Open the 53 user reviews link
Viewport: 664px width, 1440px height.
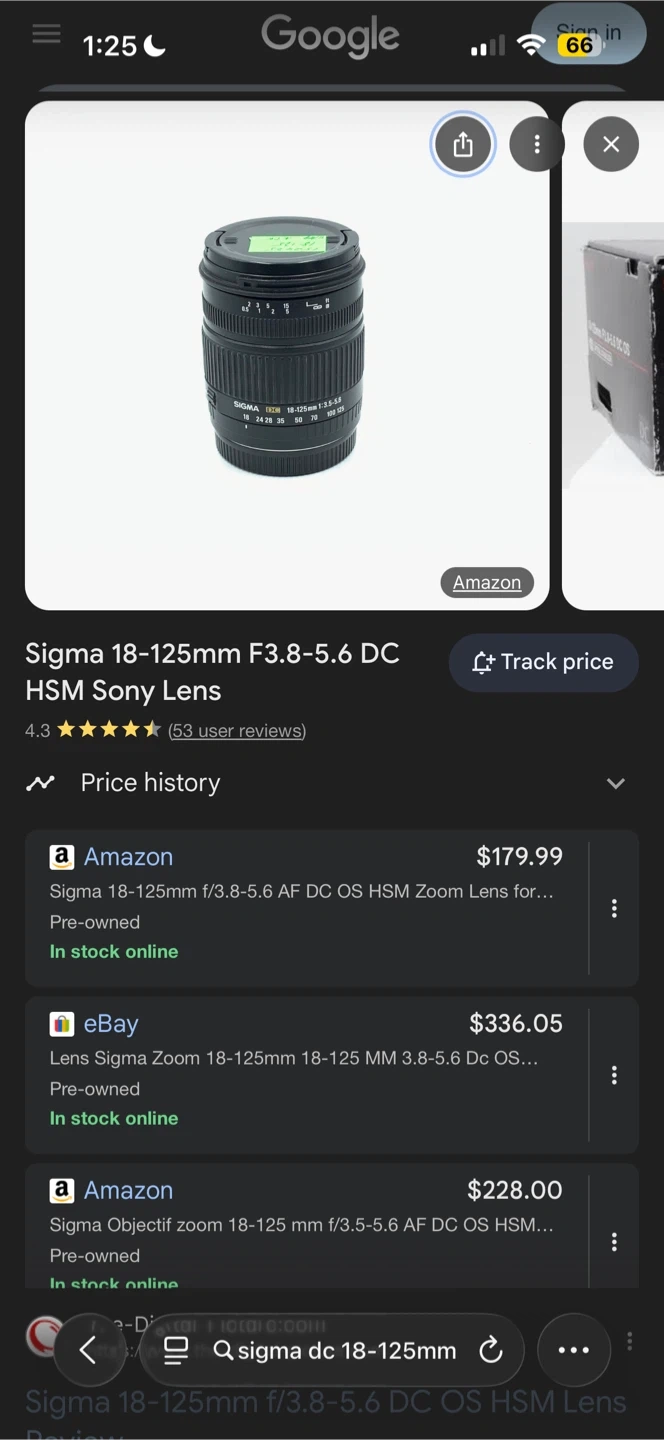[x=237, y=731]
